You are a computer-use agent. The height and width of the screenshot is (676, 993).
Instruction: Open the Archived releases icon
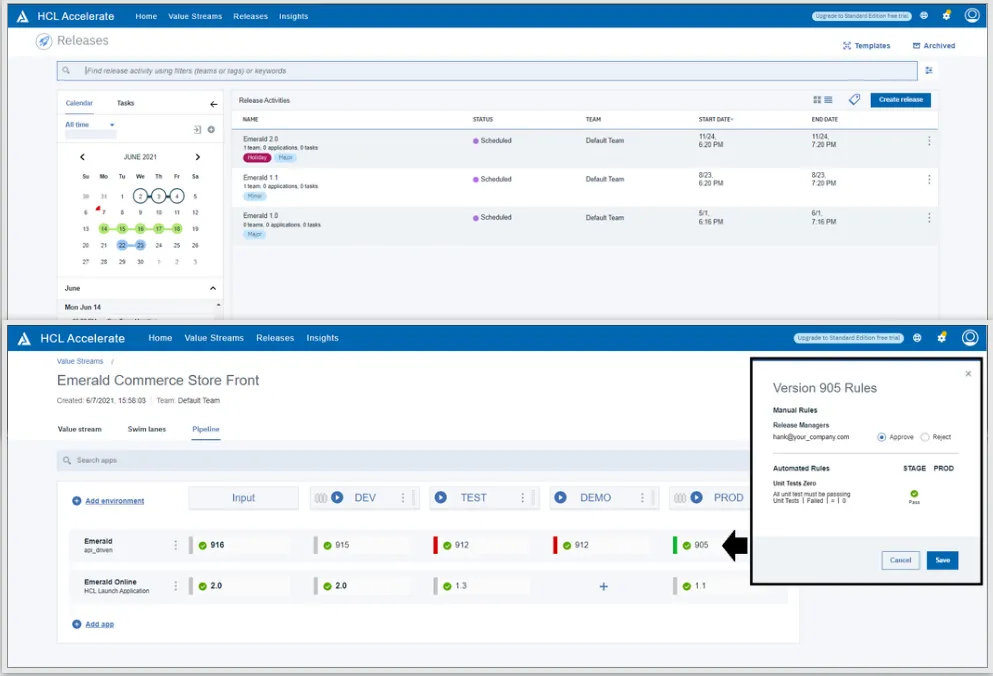pos(916,46)
